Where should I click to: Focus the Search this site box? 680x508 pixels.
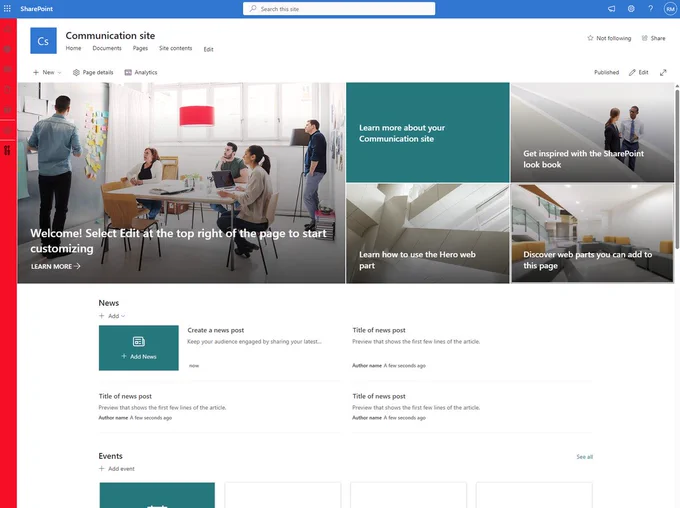pyautogui.click(x=339, y=9)
